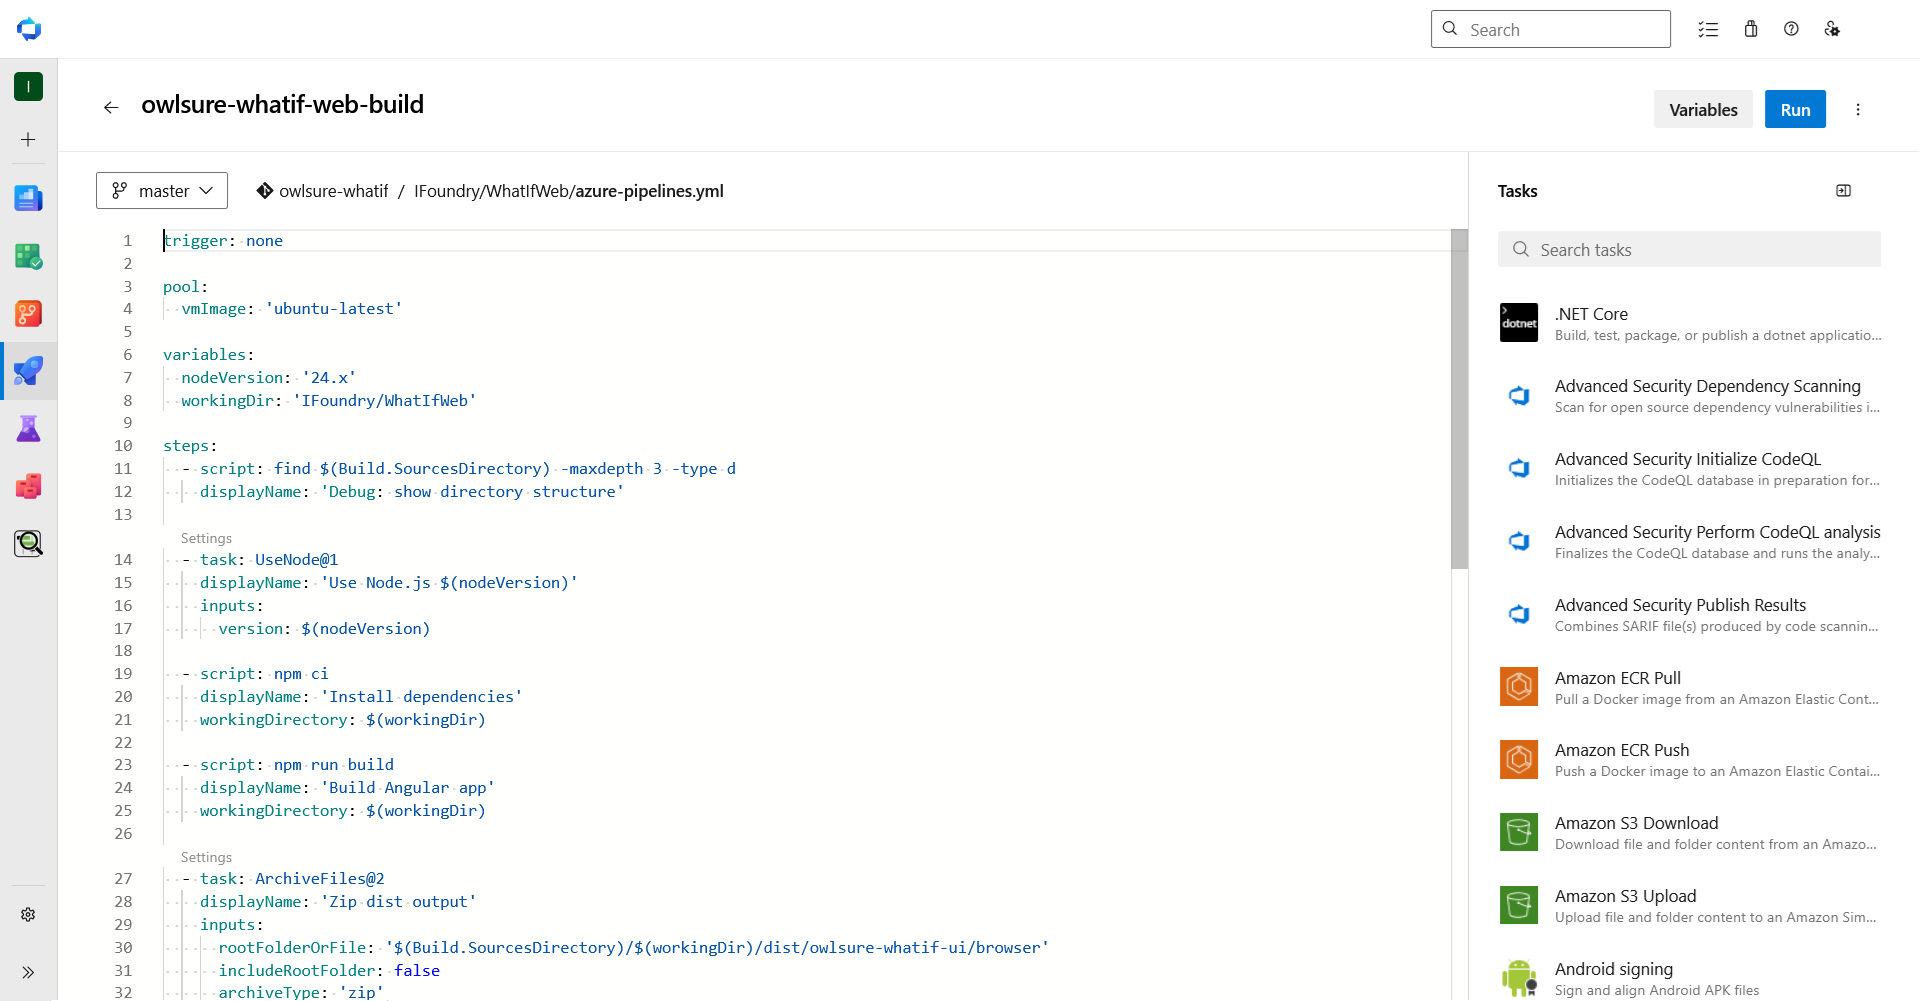Select the Android signing task icon
The image size is (1920, 1001).
pos(1519,977)
